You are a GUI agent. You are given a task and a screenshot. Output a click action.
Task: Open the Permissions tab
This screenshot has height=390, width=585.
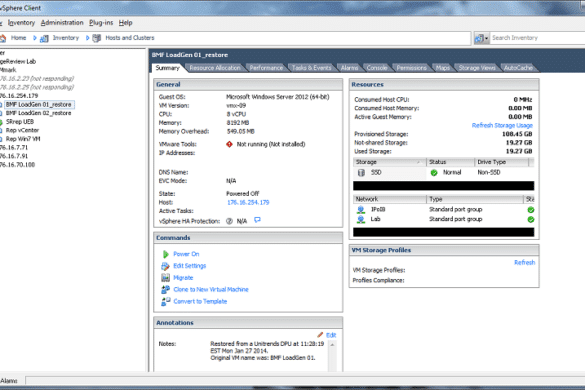[x=411, y=68]
